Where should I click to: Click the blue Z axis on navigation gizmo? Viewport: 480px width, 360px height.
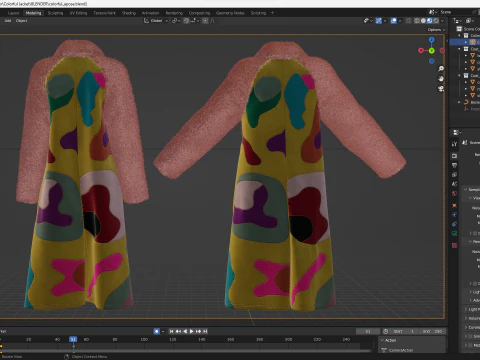click(x=432, y=40)
